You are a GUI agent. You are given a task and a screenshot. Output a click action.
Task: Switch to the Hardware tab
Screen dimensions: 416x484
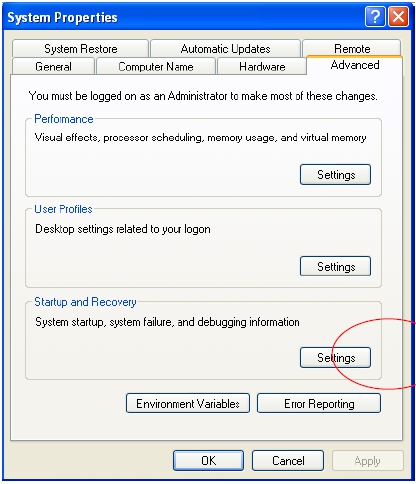[x=262, y=66]
